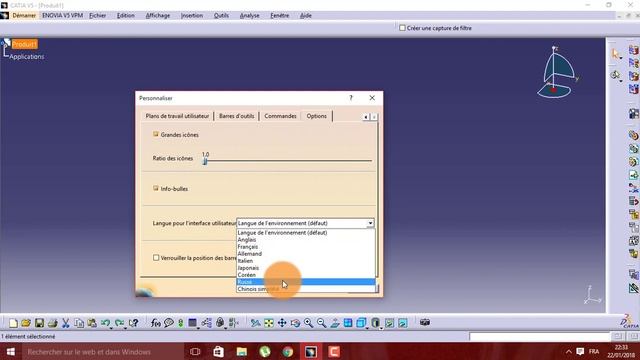The width and height of the screenshot is (640, 360).
Task: Toggle the Grandes icônes checkbox
Action: pyautogui.click(x=156, y=134)
